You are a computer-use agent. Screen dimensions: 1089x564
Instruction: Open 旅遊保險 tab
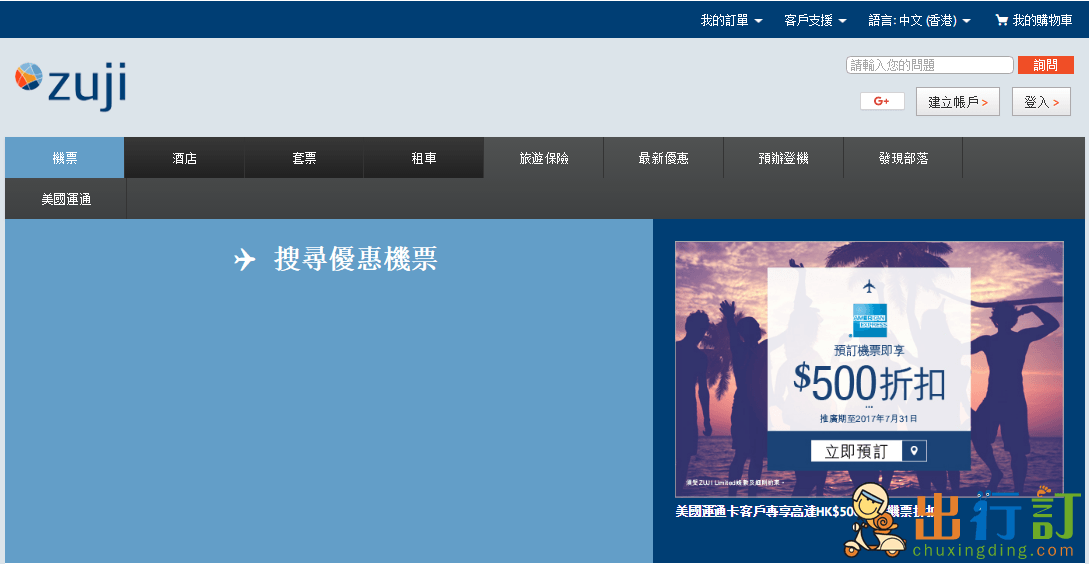[544, 158]
